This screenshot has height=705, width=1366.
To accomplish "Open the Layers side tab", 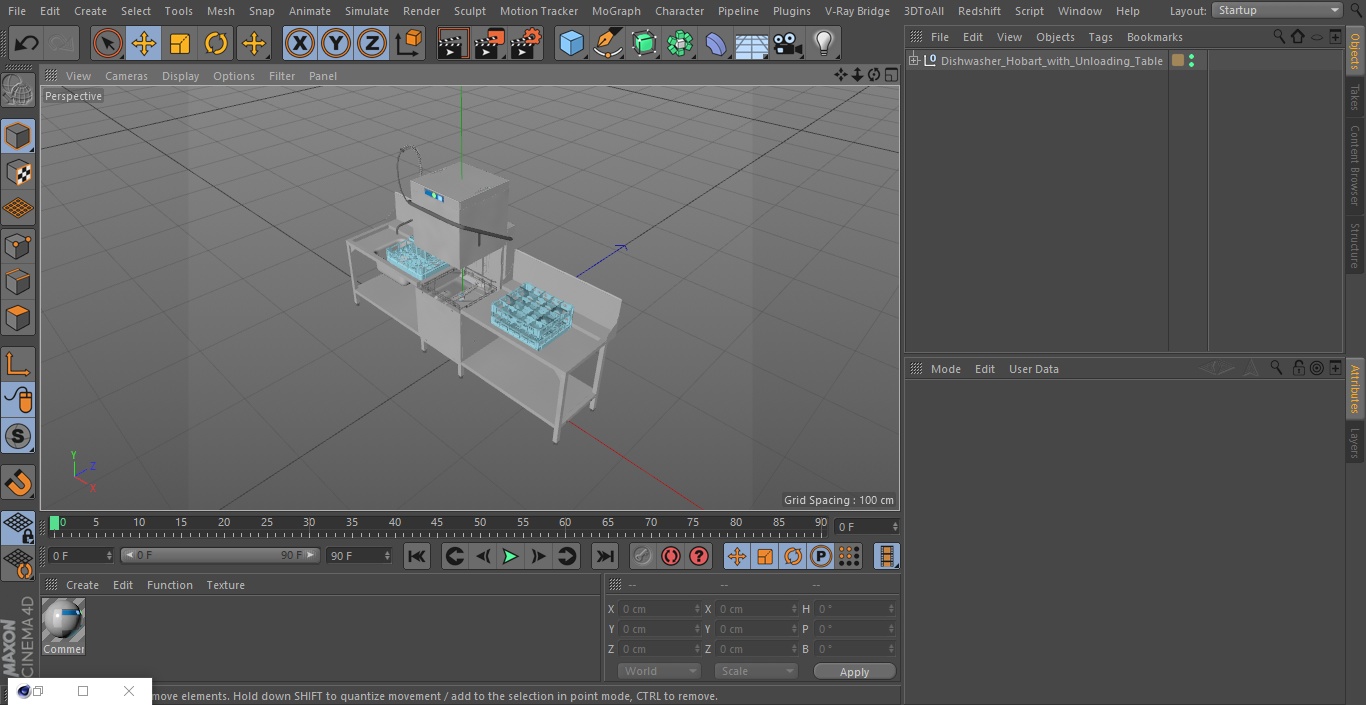I will click(1355, 442).
